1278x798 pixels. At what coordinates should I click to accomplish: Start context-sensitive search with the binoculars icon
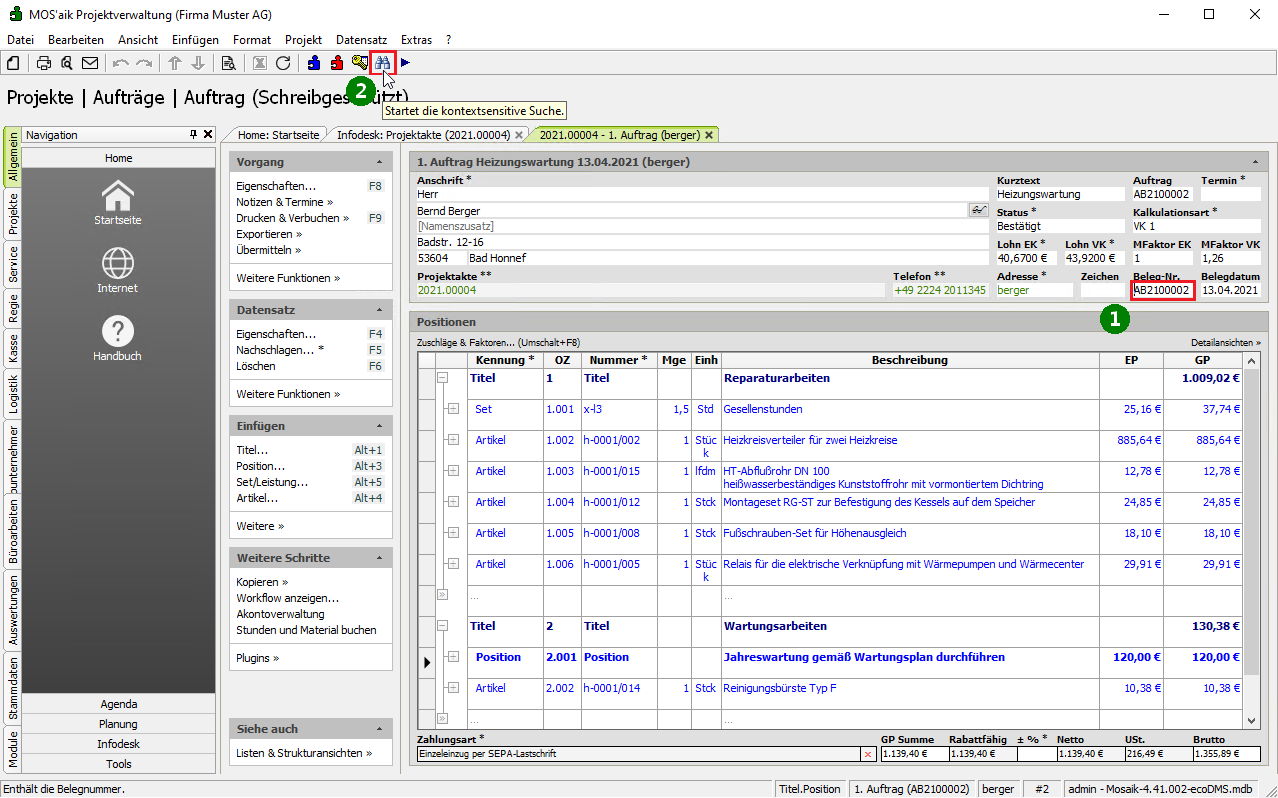[x=382, y=63]
